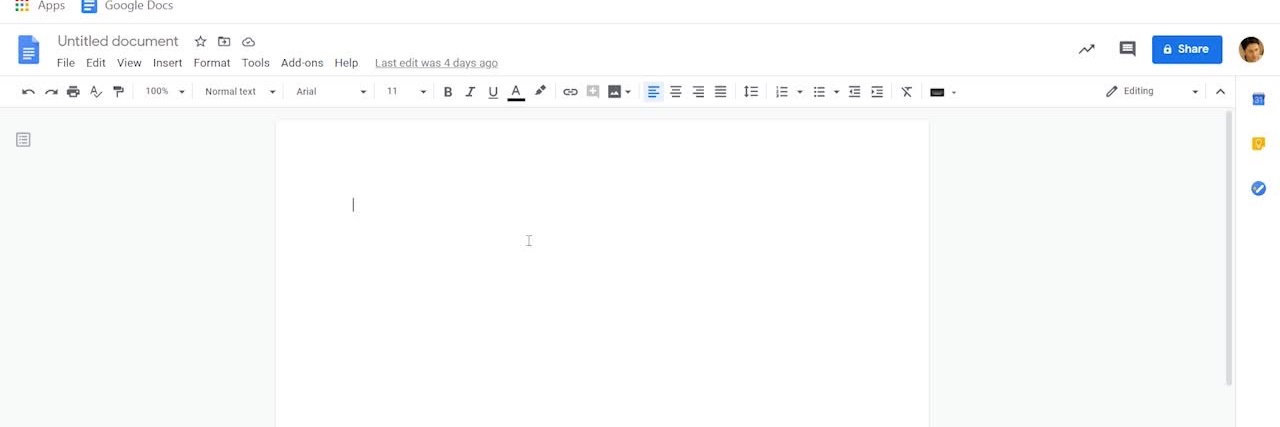Check cloud save status icon
The image size is (1280, 427).
[x=249, y=42]
